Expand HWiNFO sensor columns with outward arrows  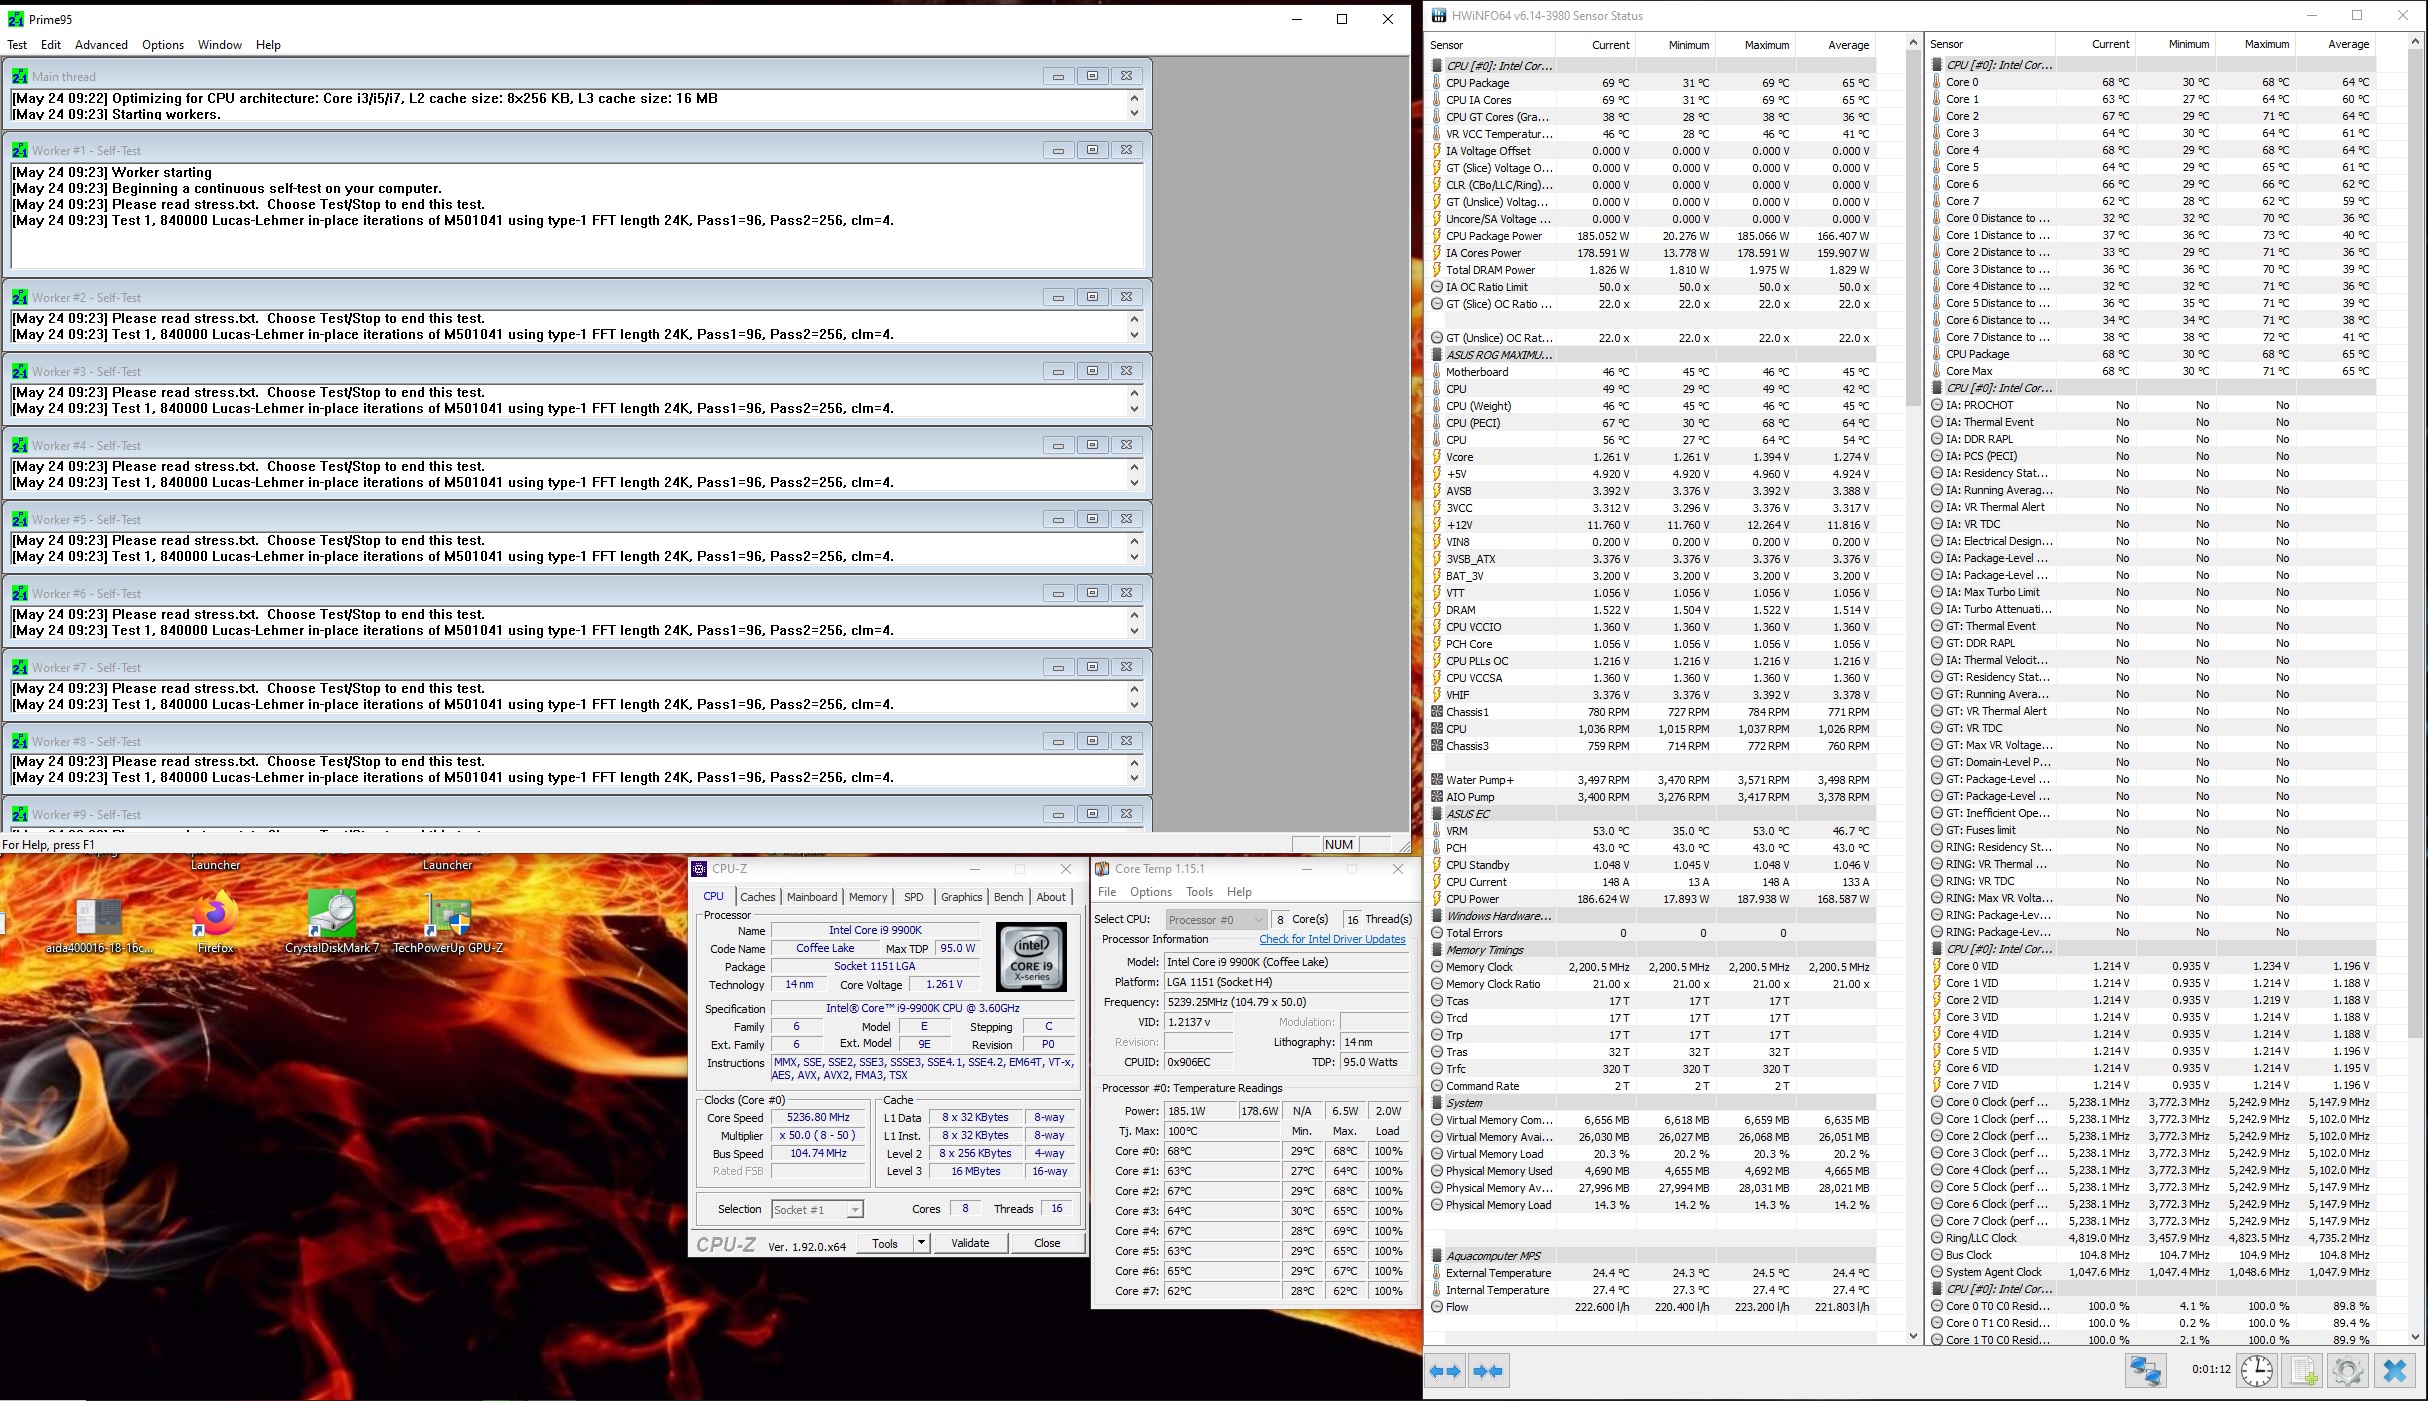[x=1445, y=1371]
